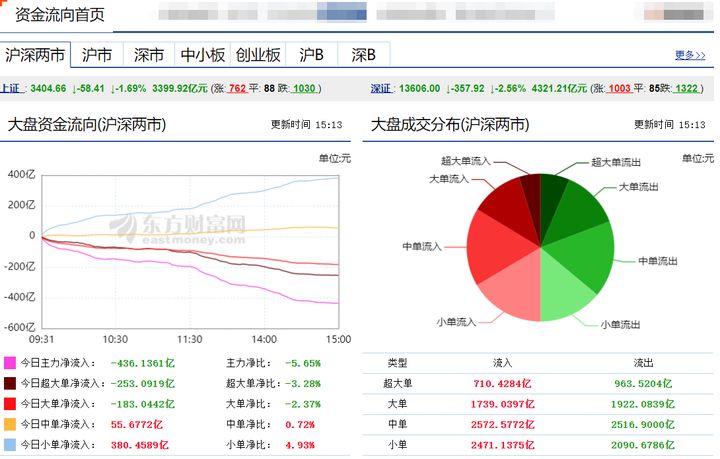Click the 深证 index link
The image size is (720, 459).
[x=381, y=88]
